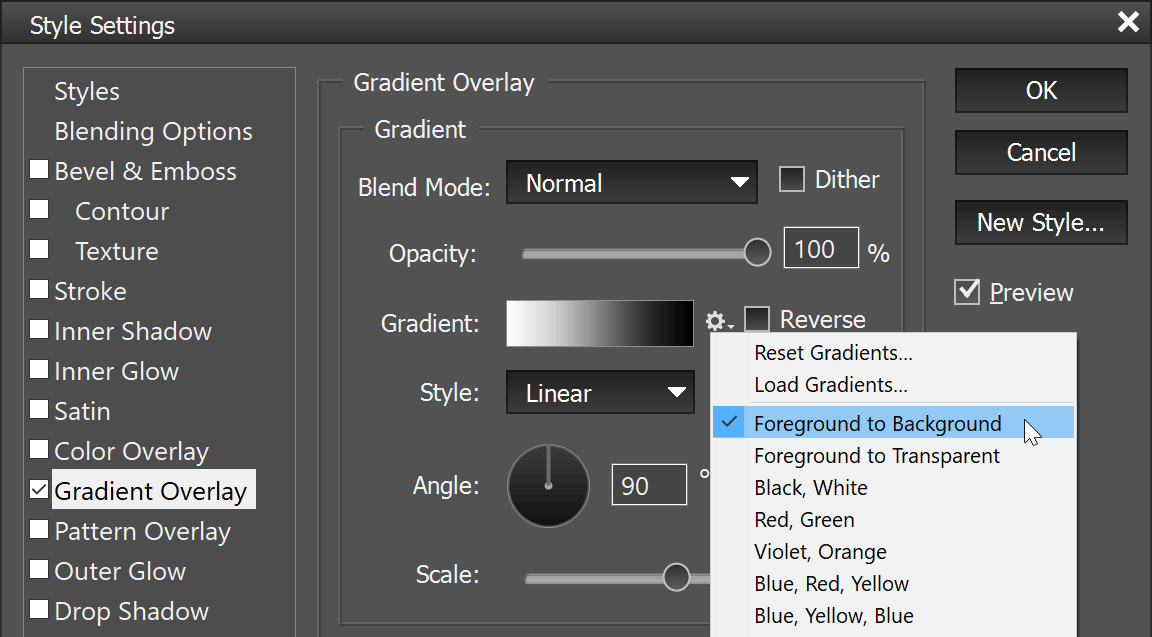Click the New Style... button

click(1040, 222)
